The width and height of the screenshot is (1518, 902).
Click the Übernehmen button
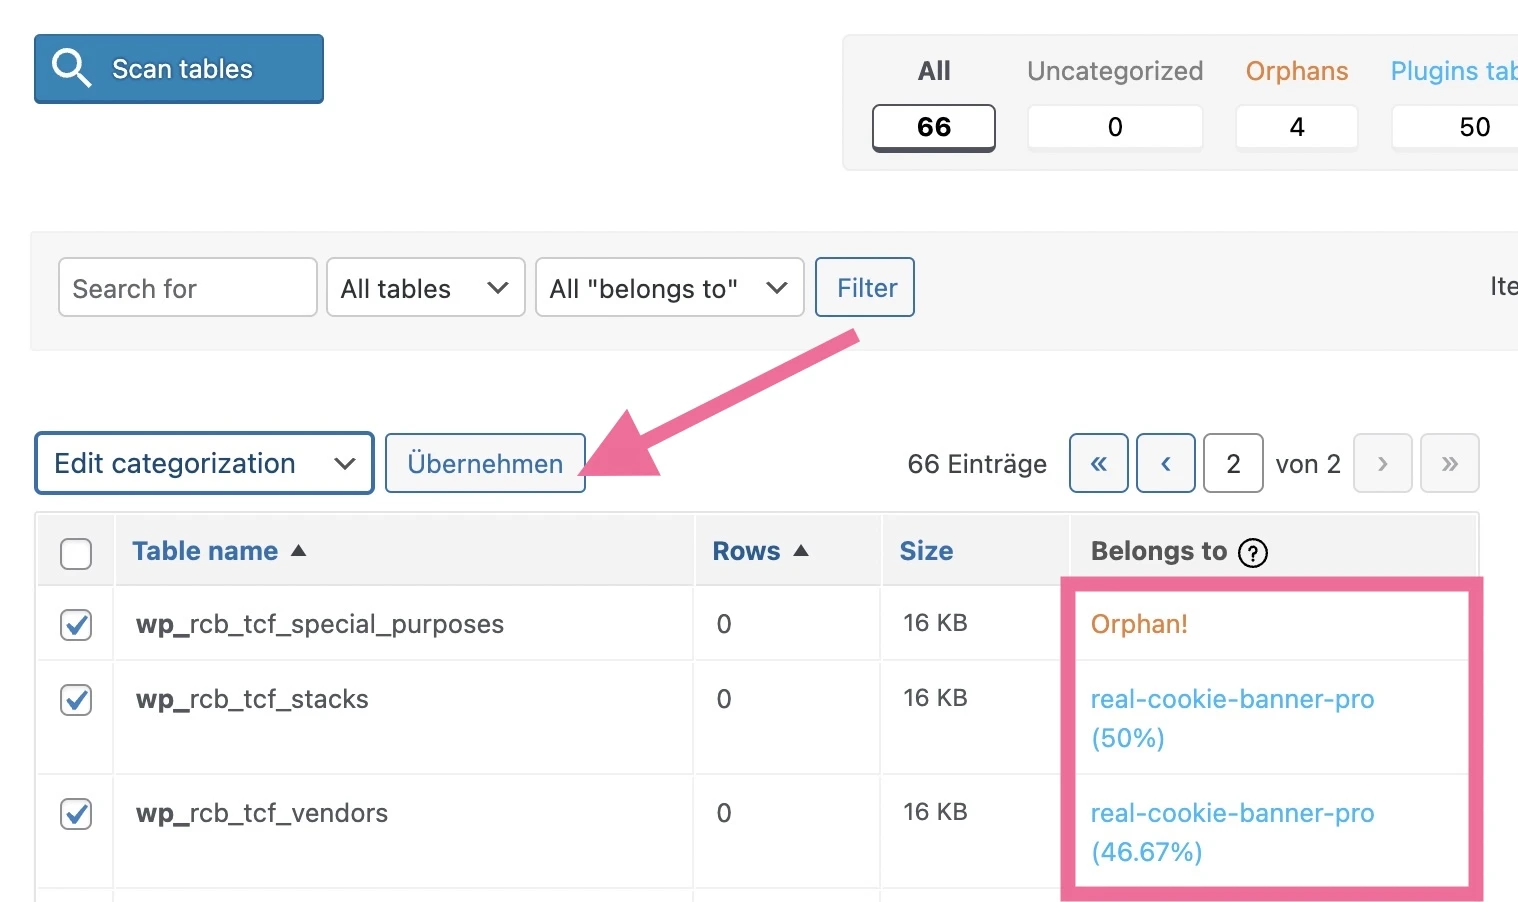[484, 463]
